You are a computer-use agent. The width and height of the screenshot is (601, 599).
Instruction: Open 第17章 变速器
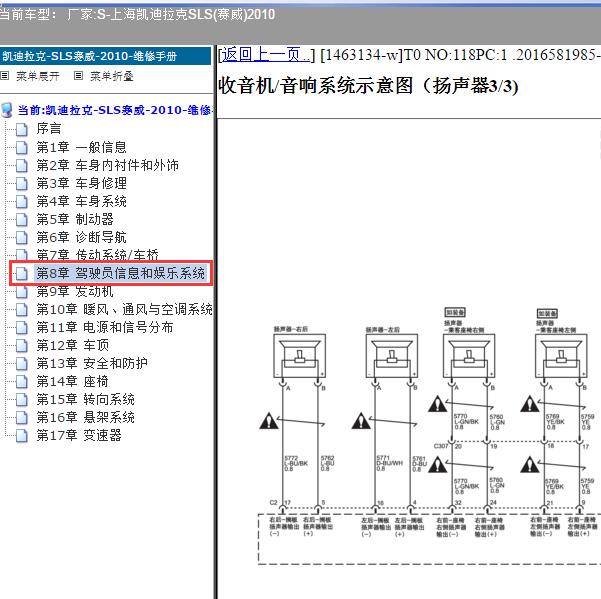[79, 435]
